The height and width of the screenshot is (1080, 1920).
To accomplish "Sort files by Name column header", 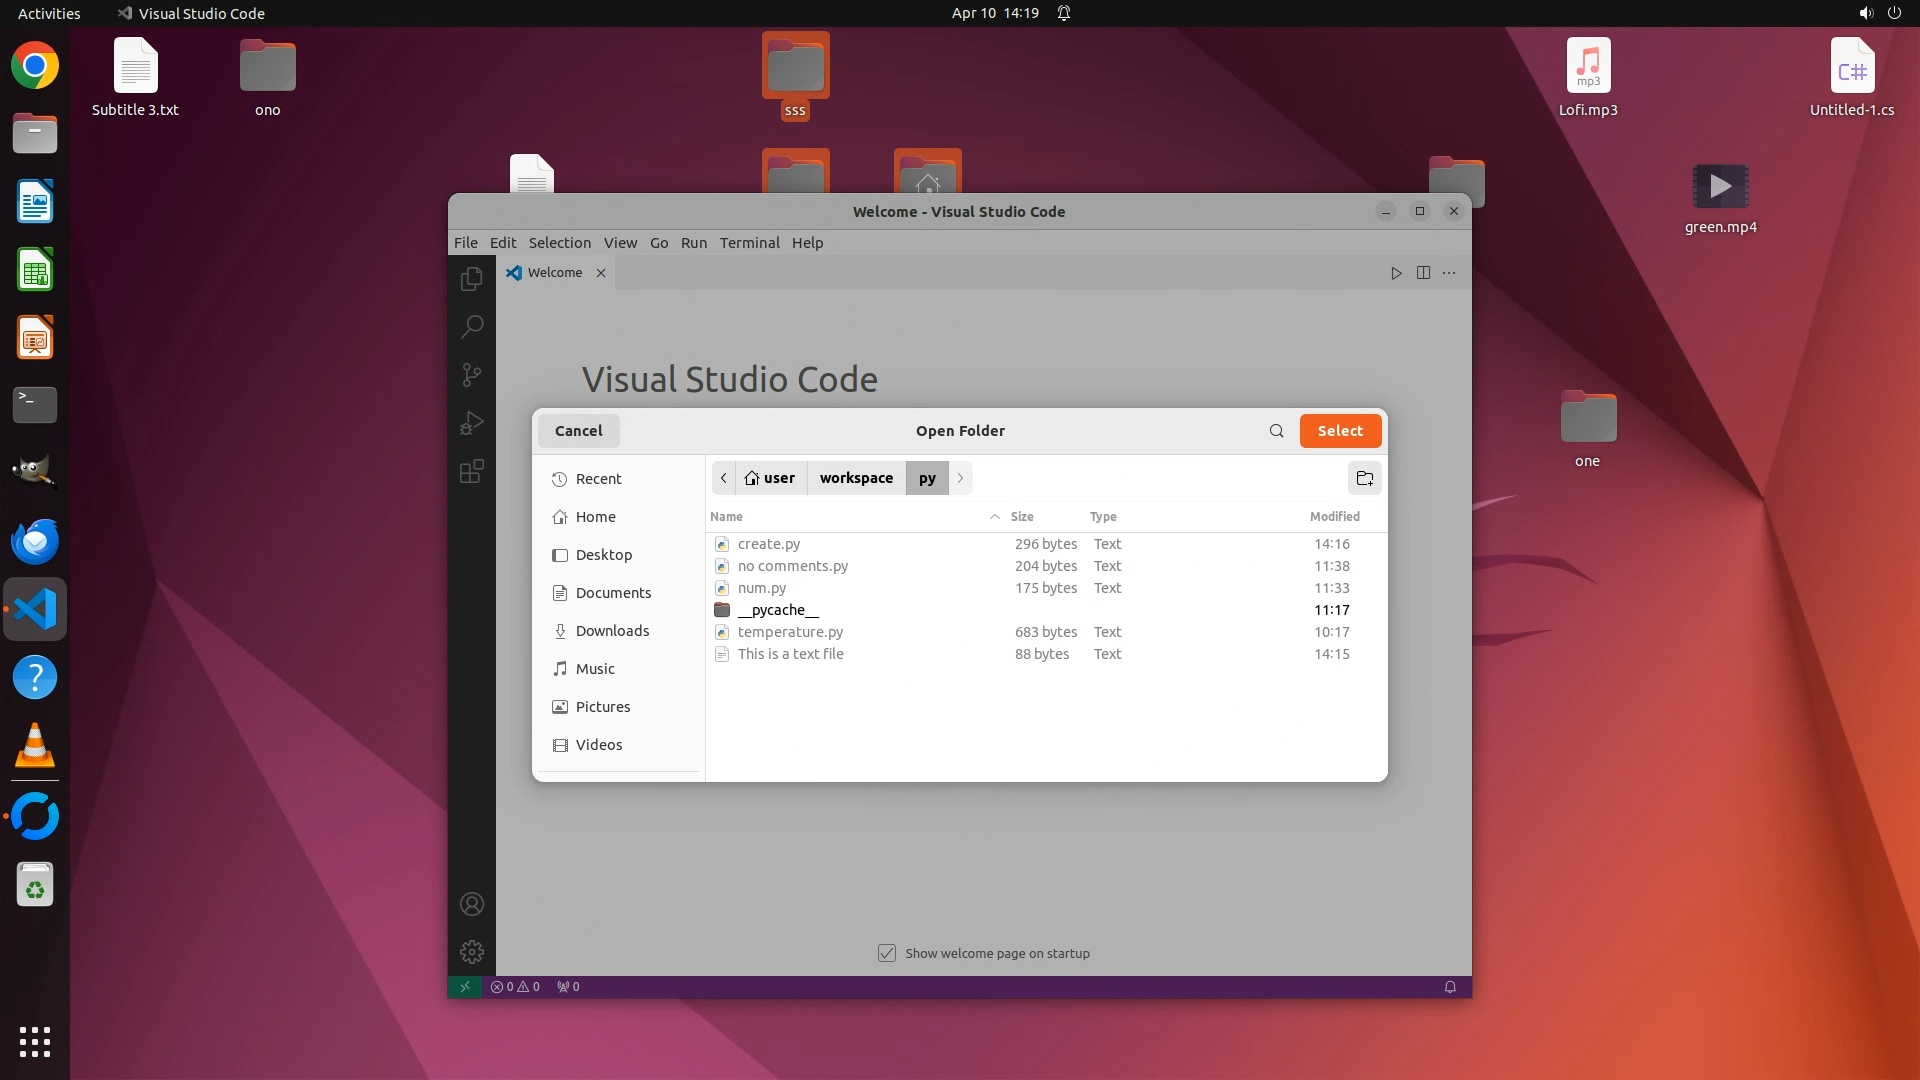I will click(727, 517).
